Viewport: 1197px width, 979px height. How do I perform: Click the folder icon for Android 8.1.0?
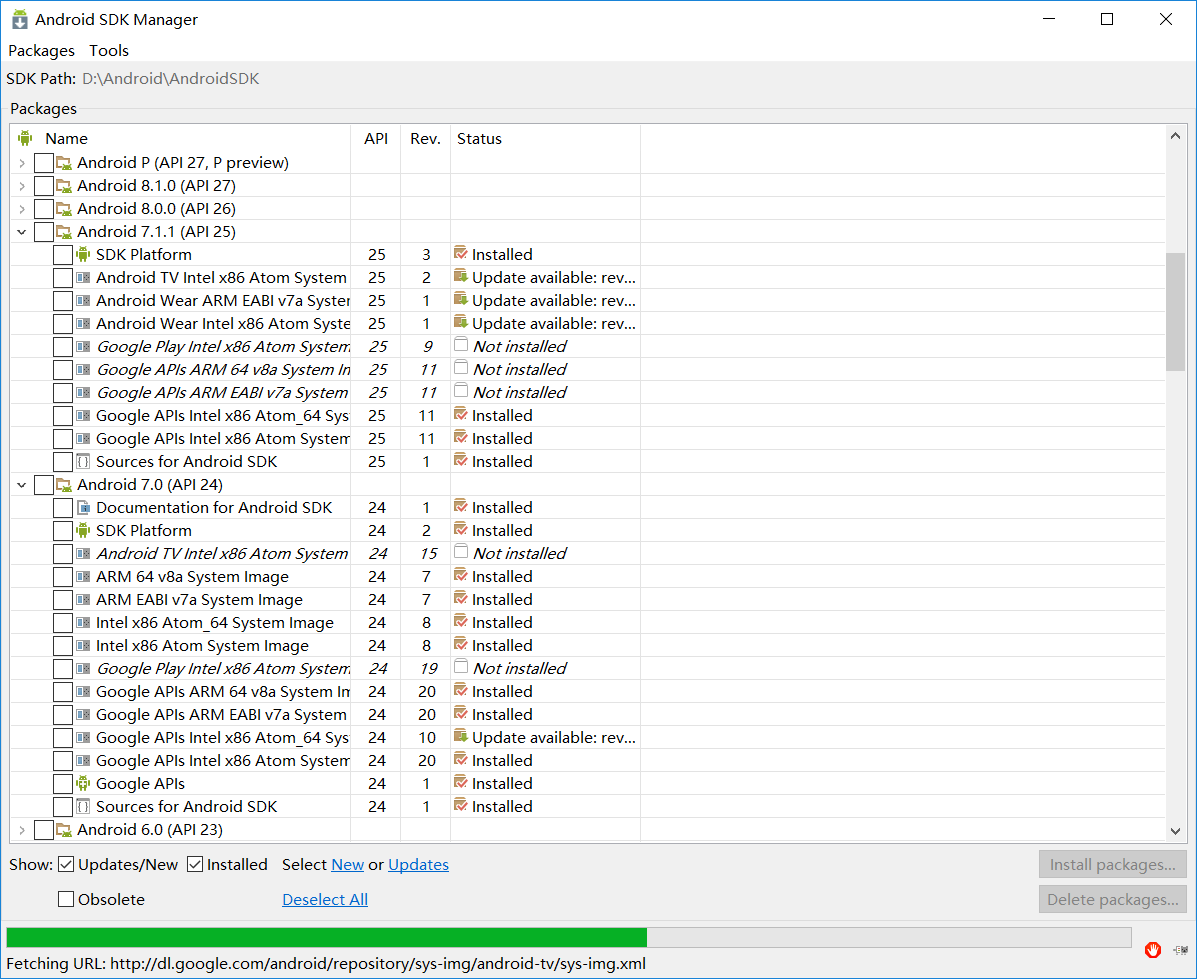click(x=63, y=186)
